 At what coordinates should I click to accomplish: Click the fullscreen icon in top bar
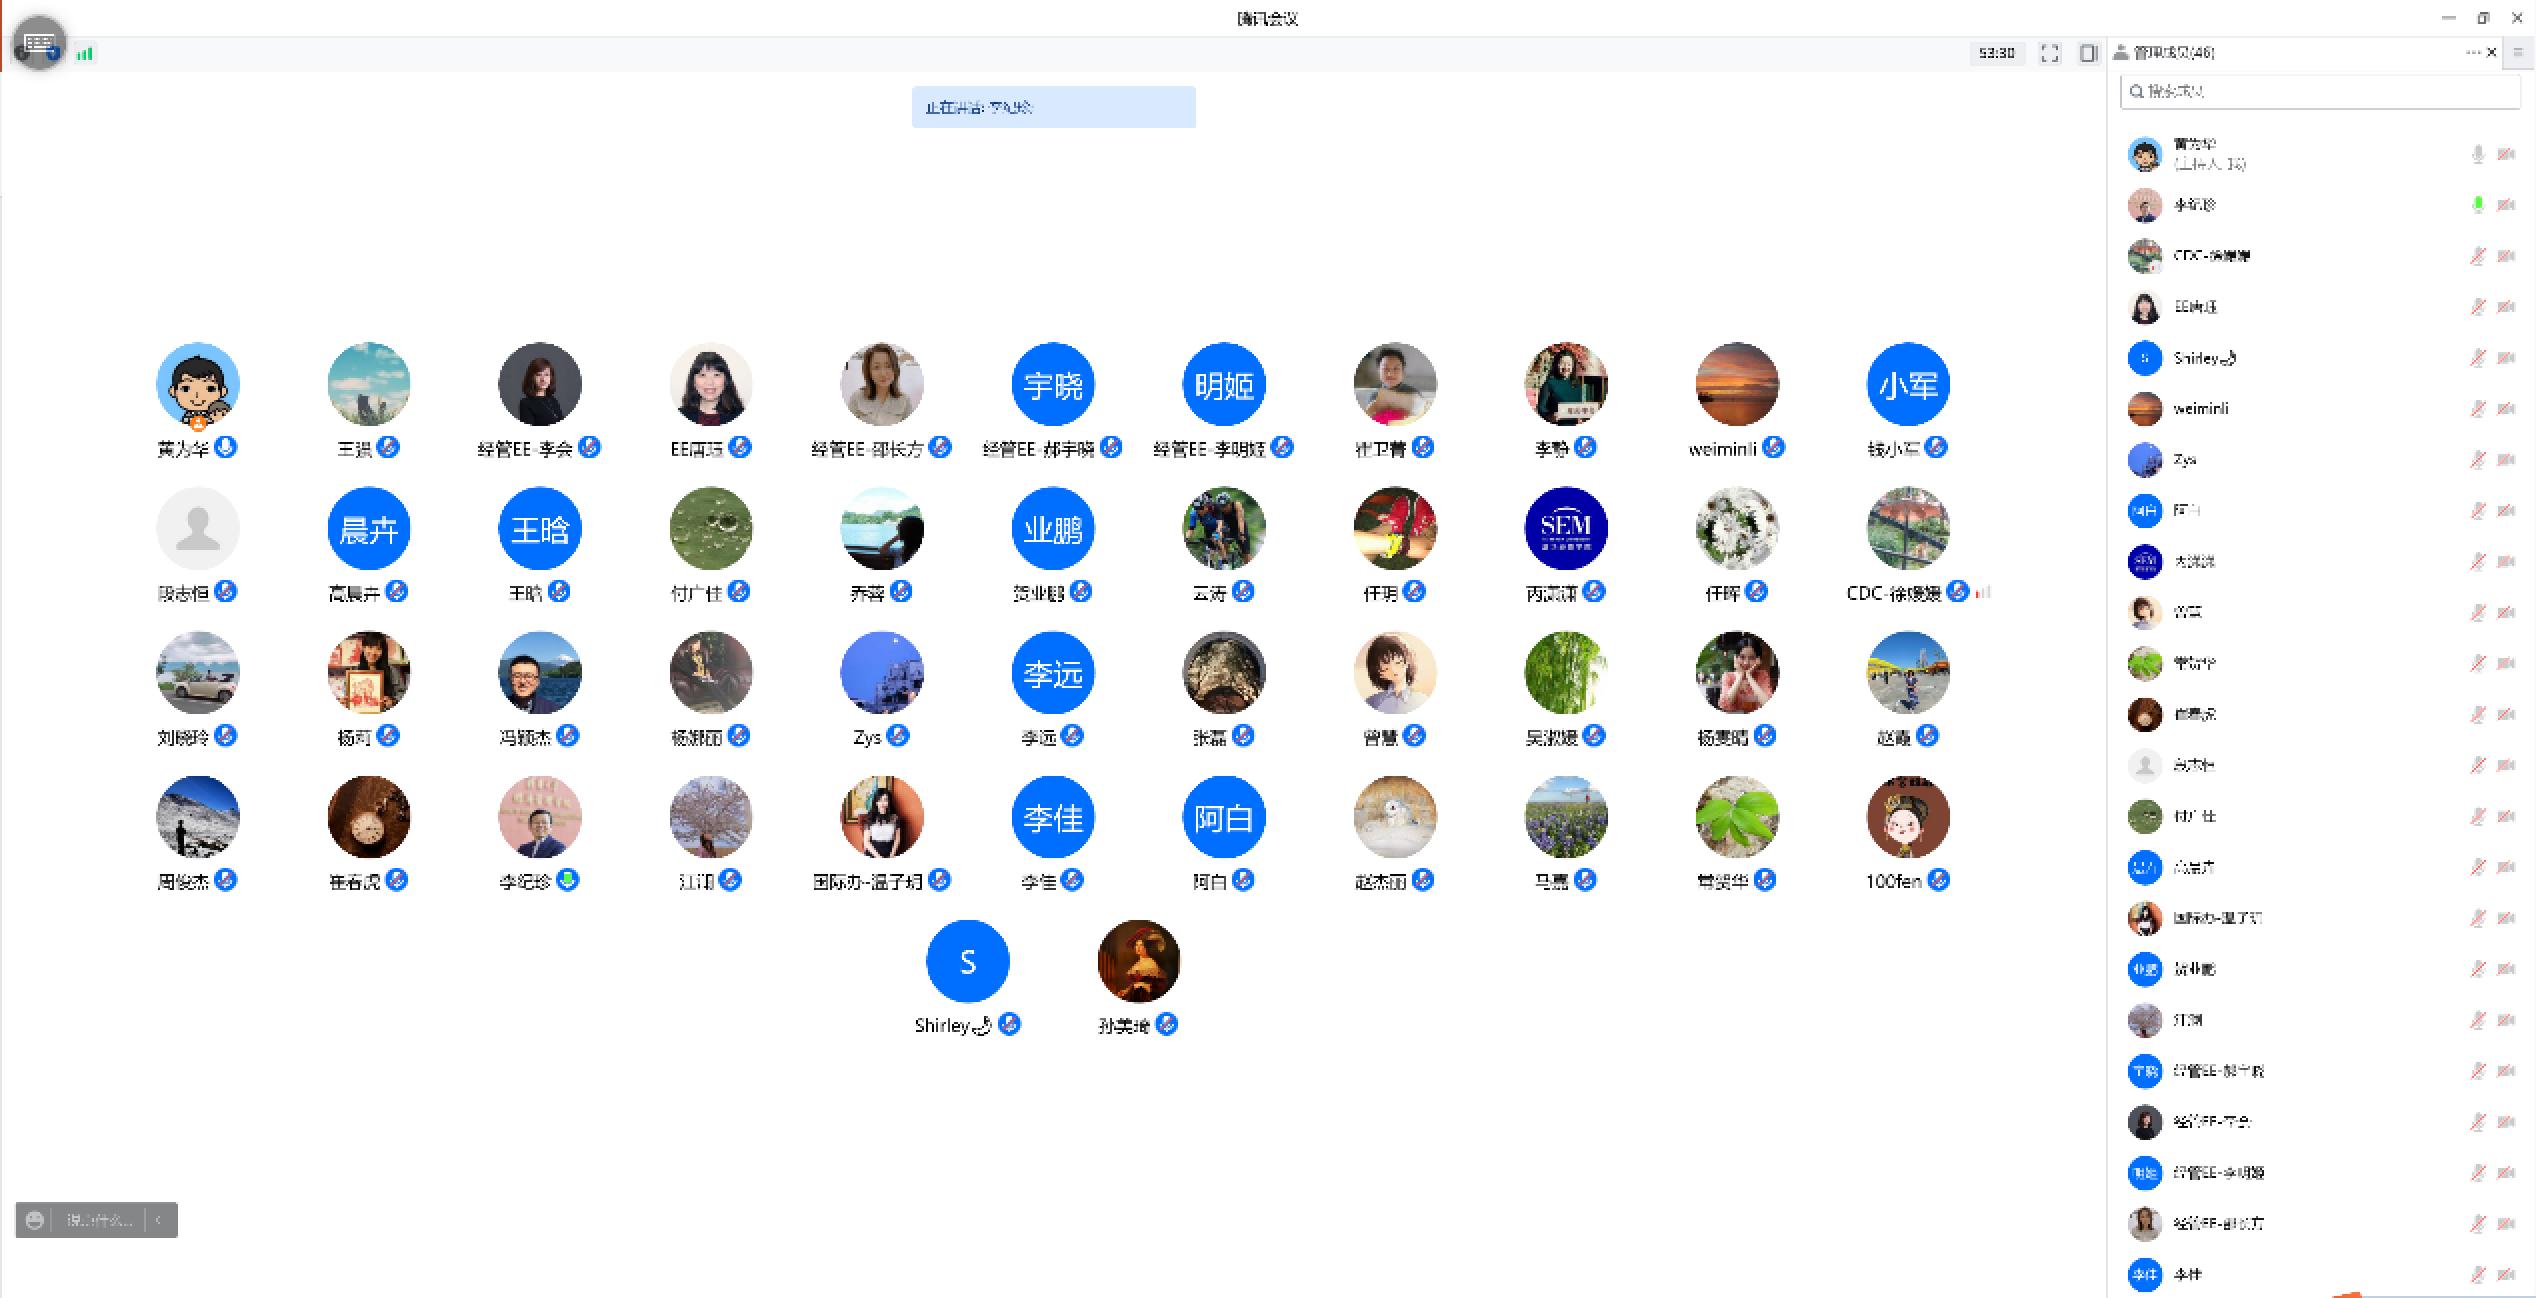(2050, 53)
